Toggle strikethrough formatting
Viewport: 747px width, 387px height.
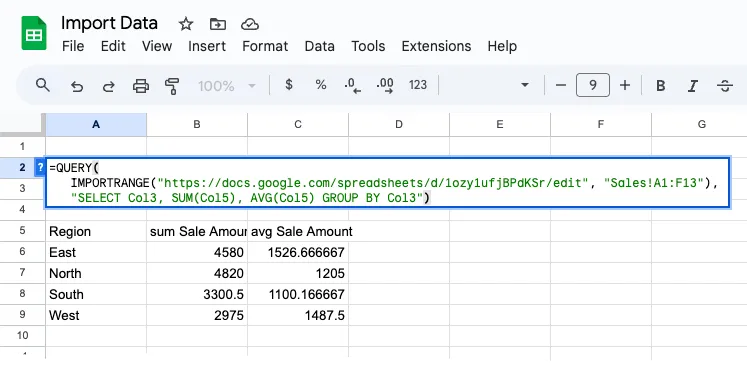coord(725,86)
